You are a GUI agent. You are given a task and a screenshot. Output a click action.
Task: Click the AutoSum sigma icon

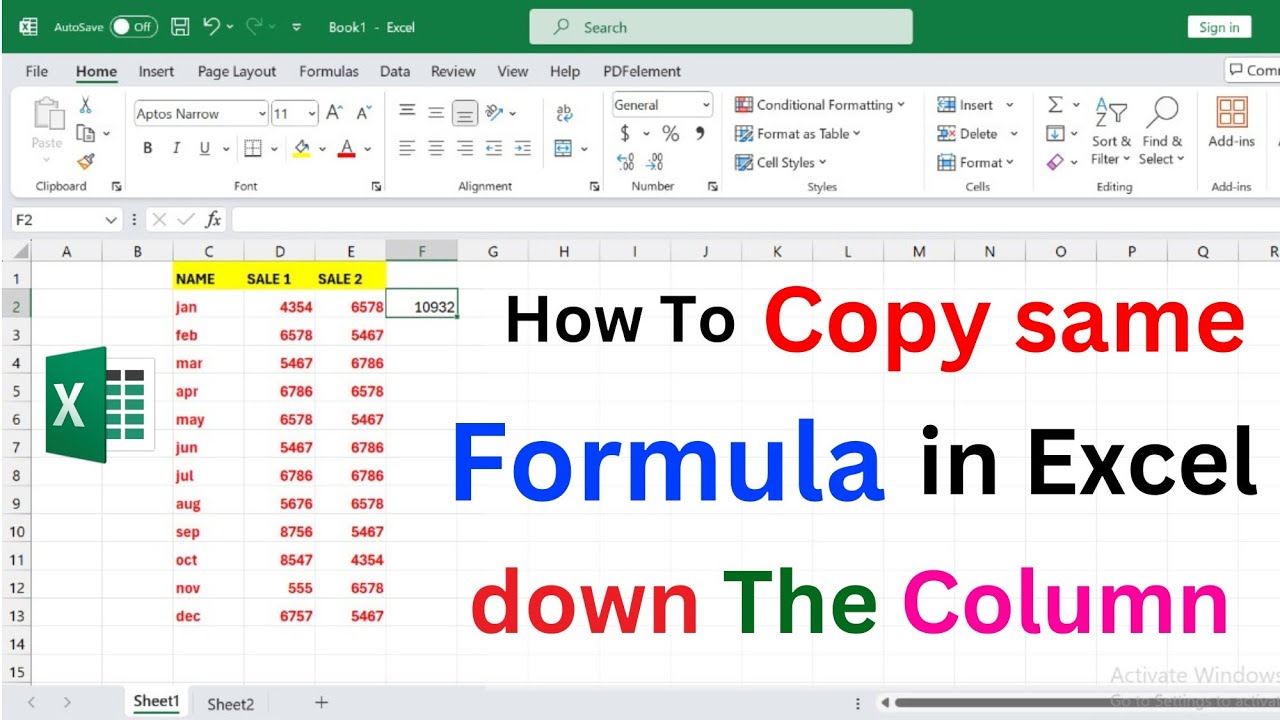tap(1055, 105)
